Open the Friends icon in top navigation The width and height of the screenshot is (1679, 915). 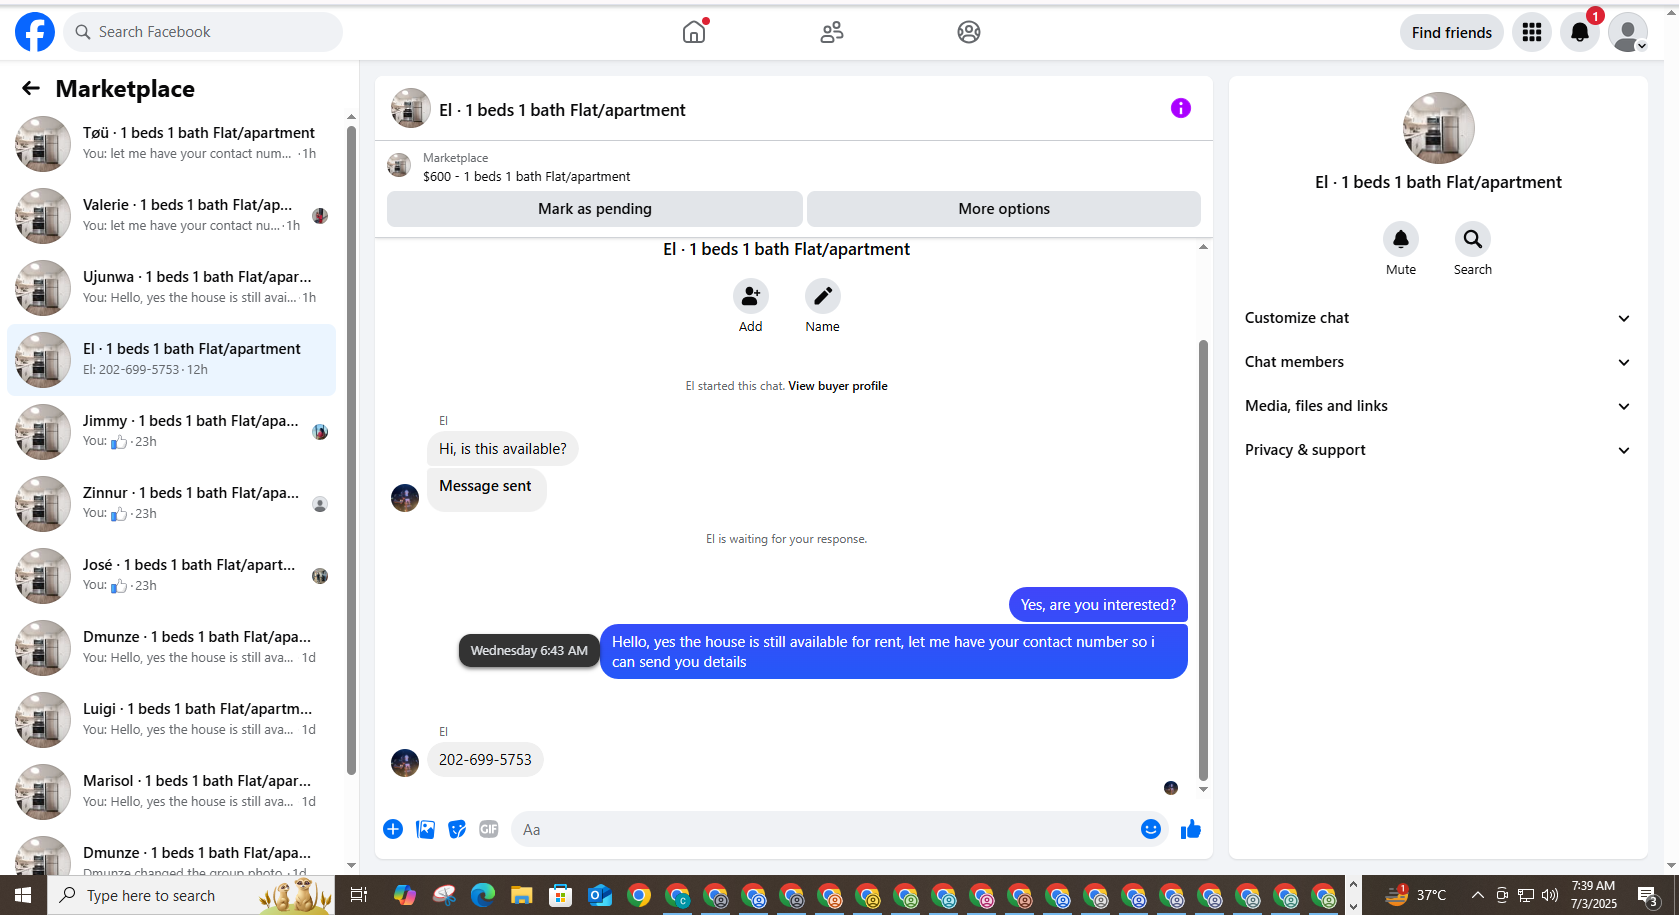[x=831, y=32]
